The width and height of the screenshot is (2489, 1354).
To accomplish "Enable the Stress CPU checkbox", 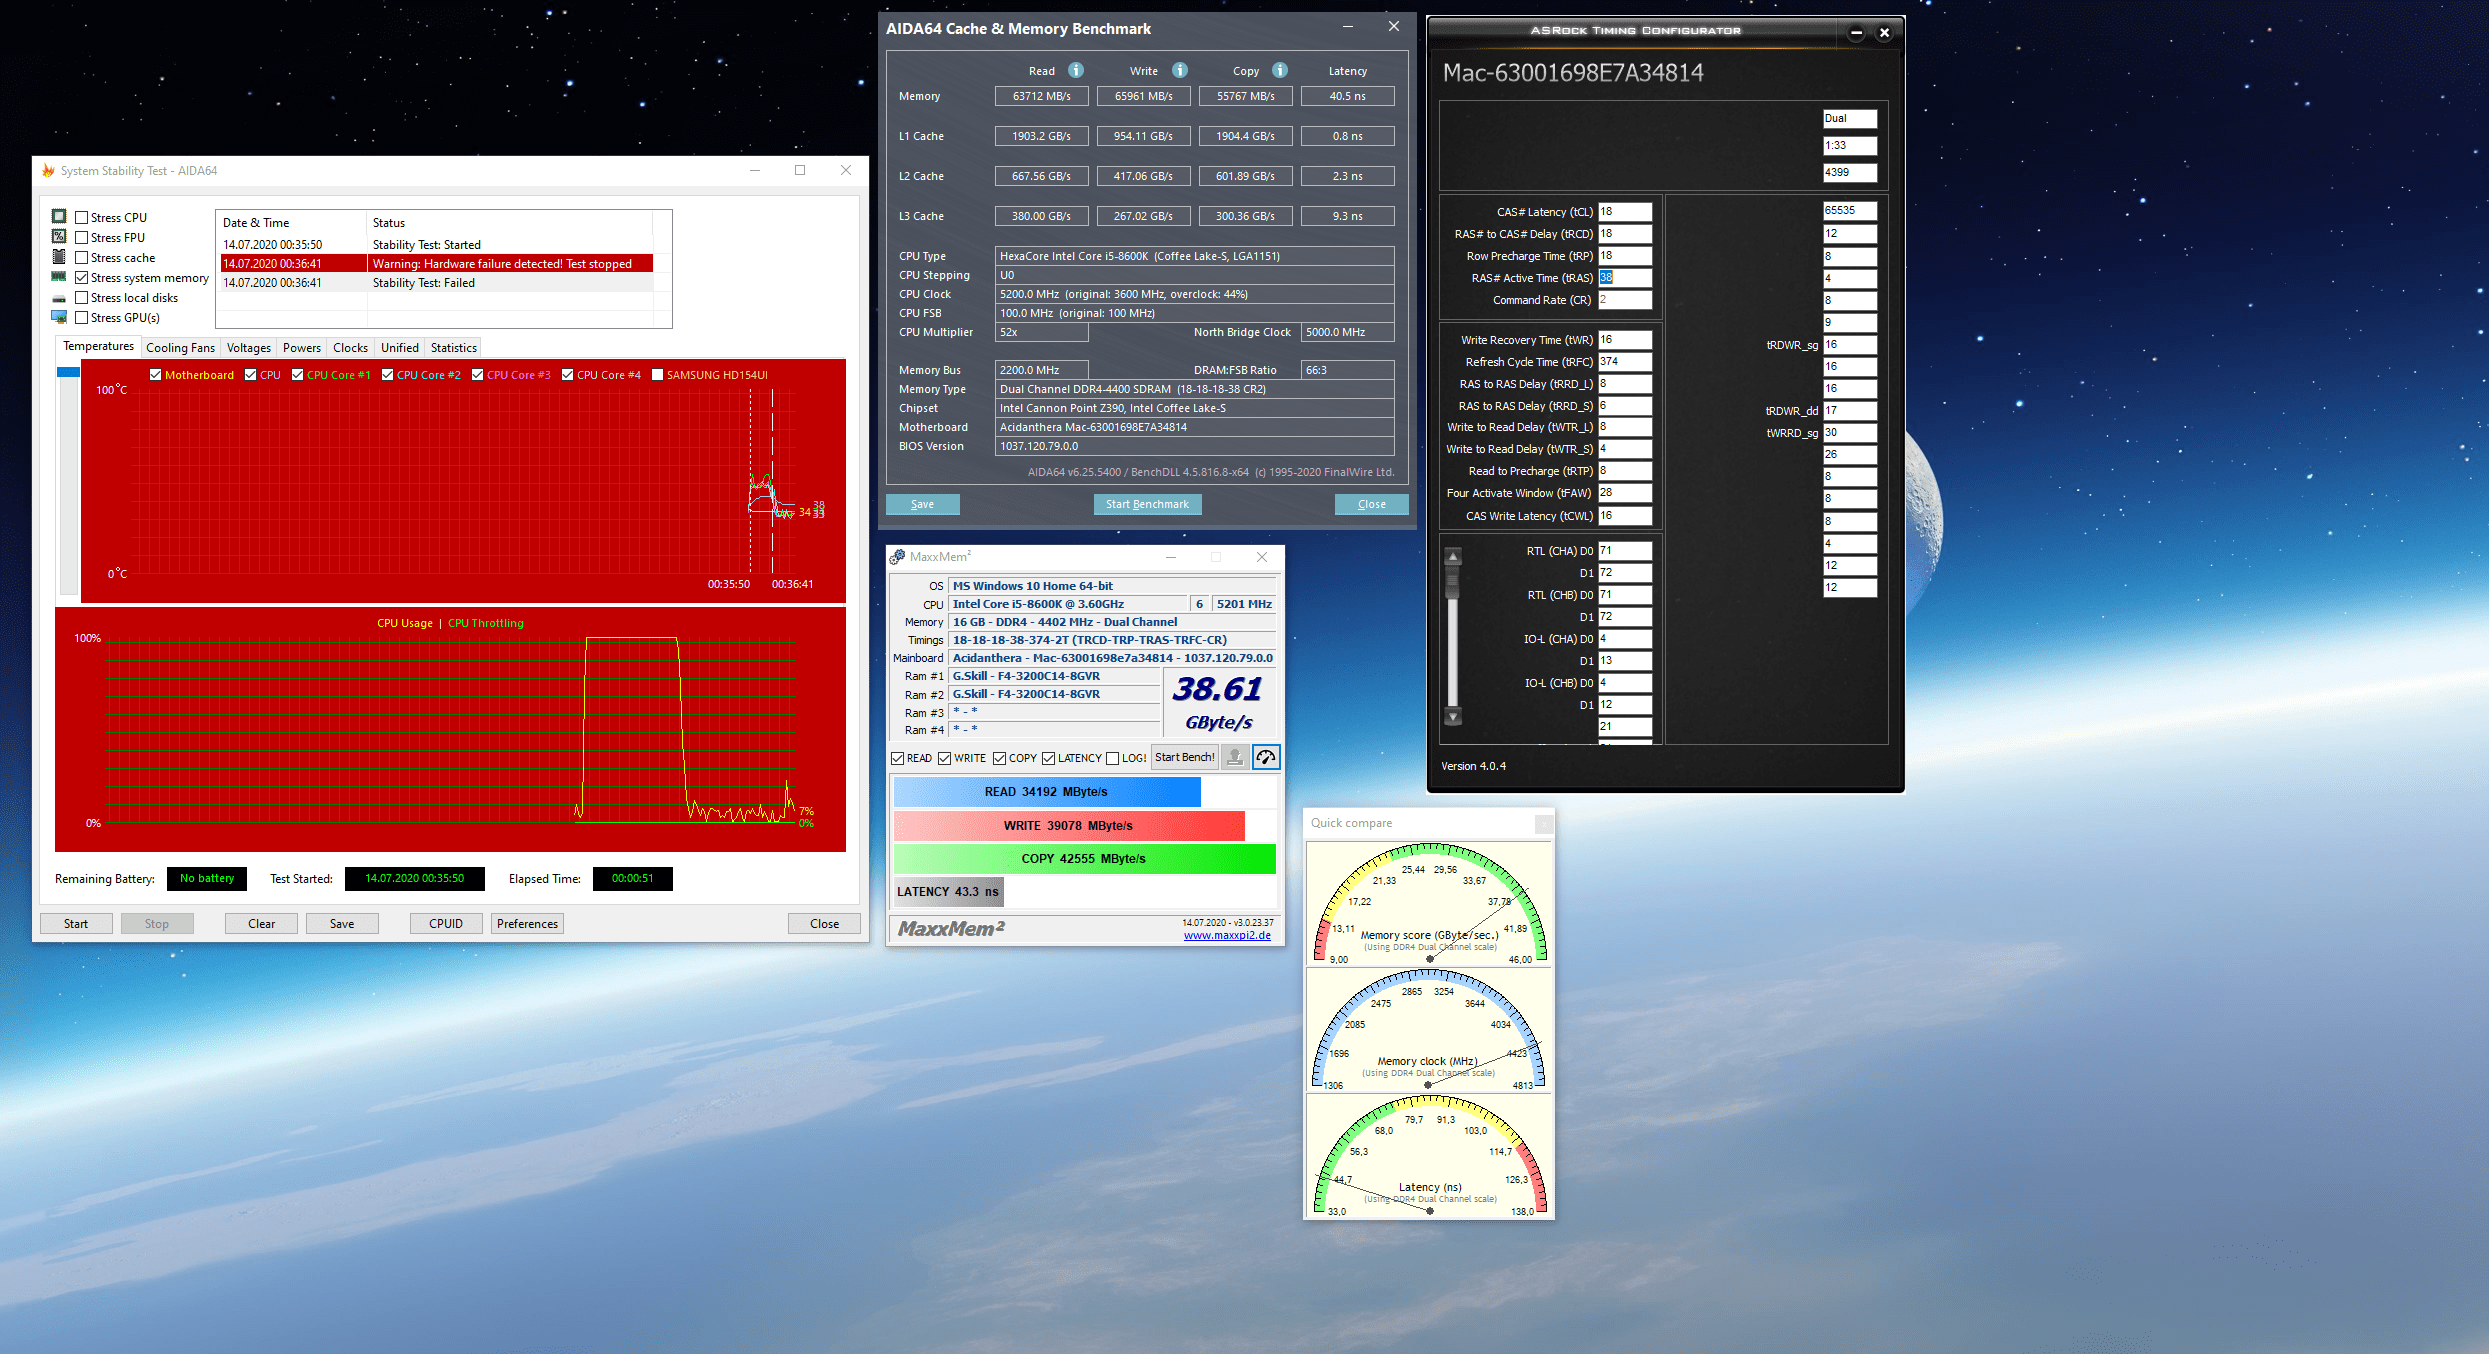I will 82,217.
